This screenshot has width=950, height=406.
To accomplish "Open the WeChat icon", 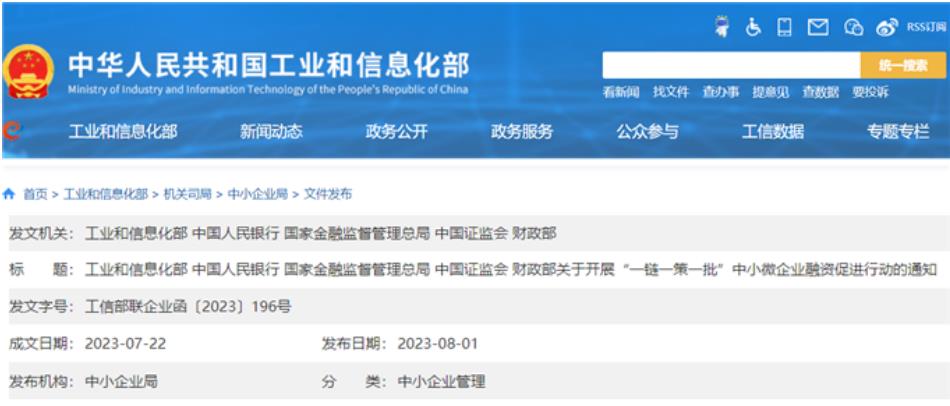I will 853,27.
